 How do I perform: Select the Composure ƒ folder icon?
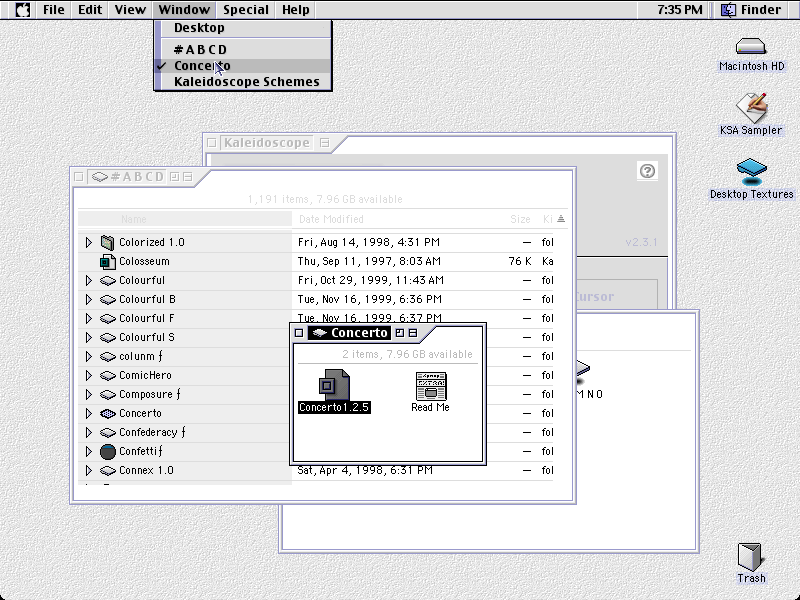pyautogui.click(x=107, y=394)
